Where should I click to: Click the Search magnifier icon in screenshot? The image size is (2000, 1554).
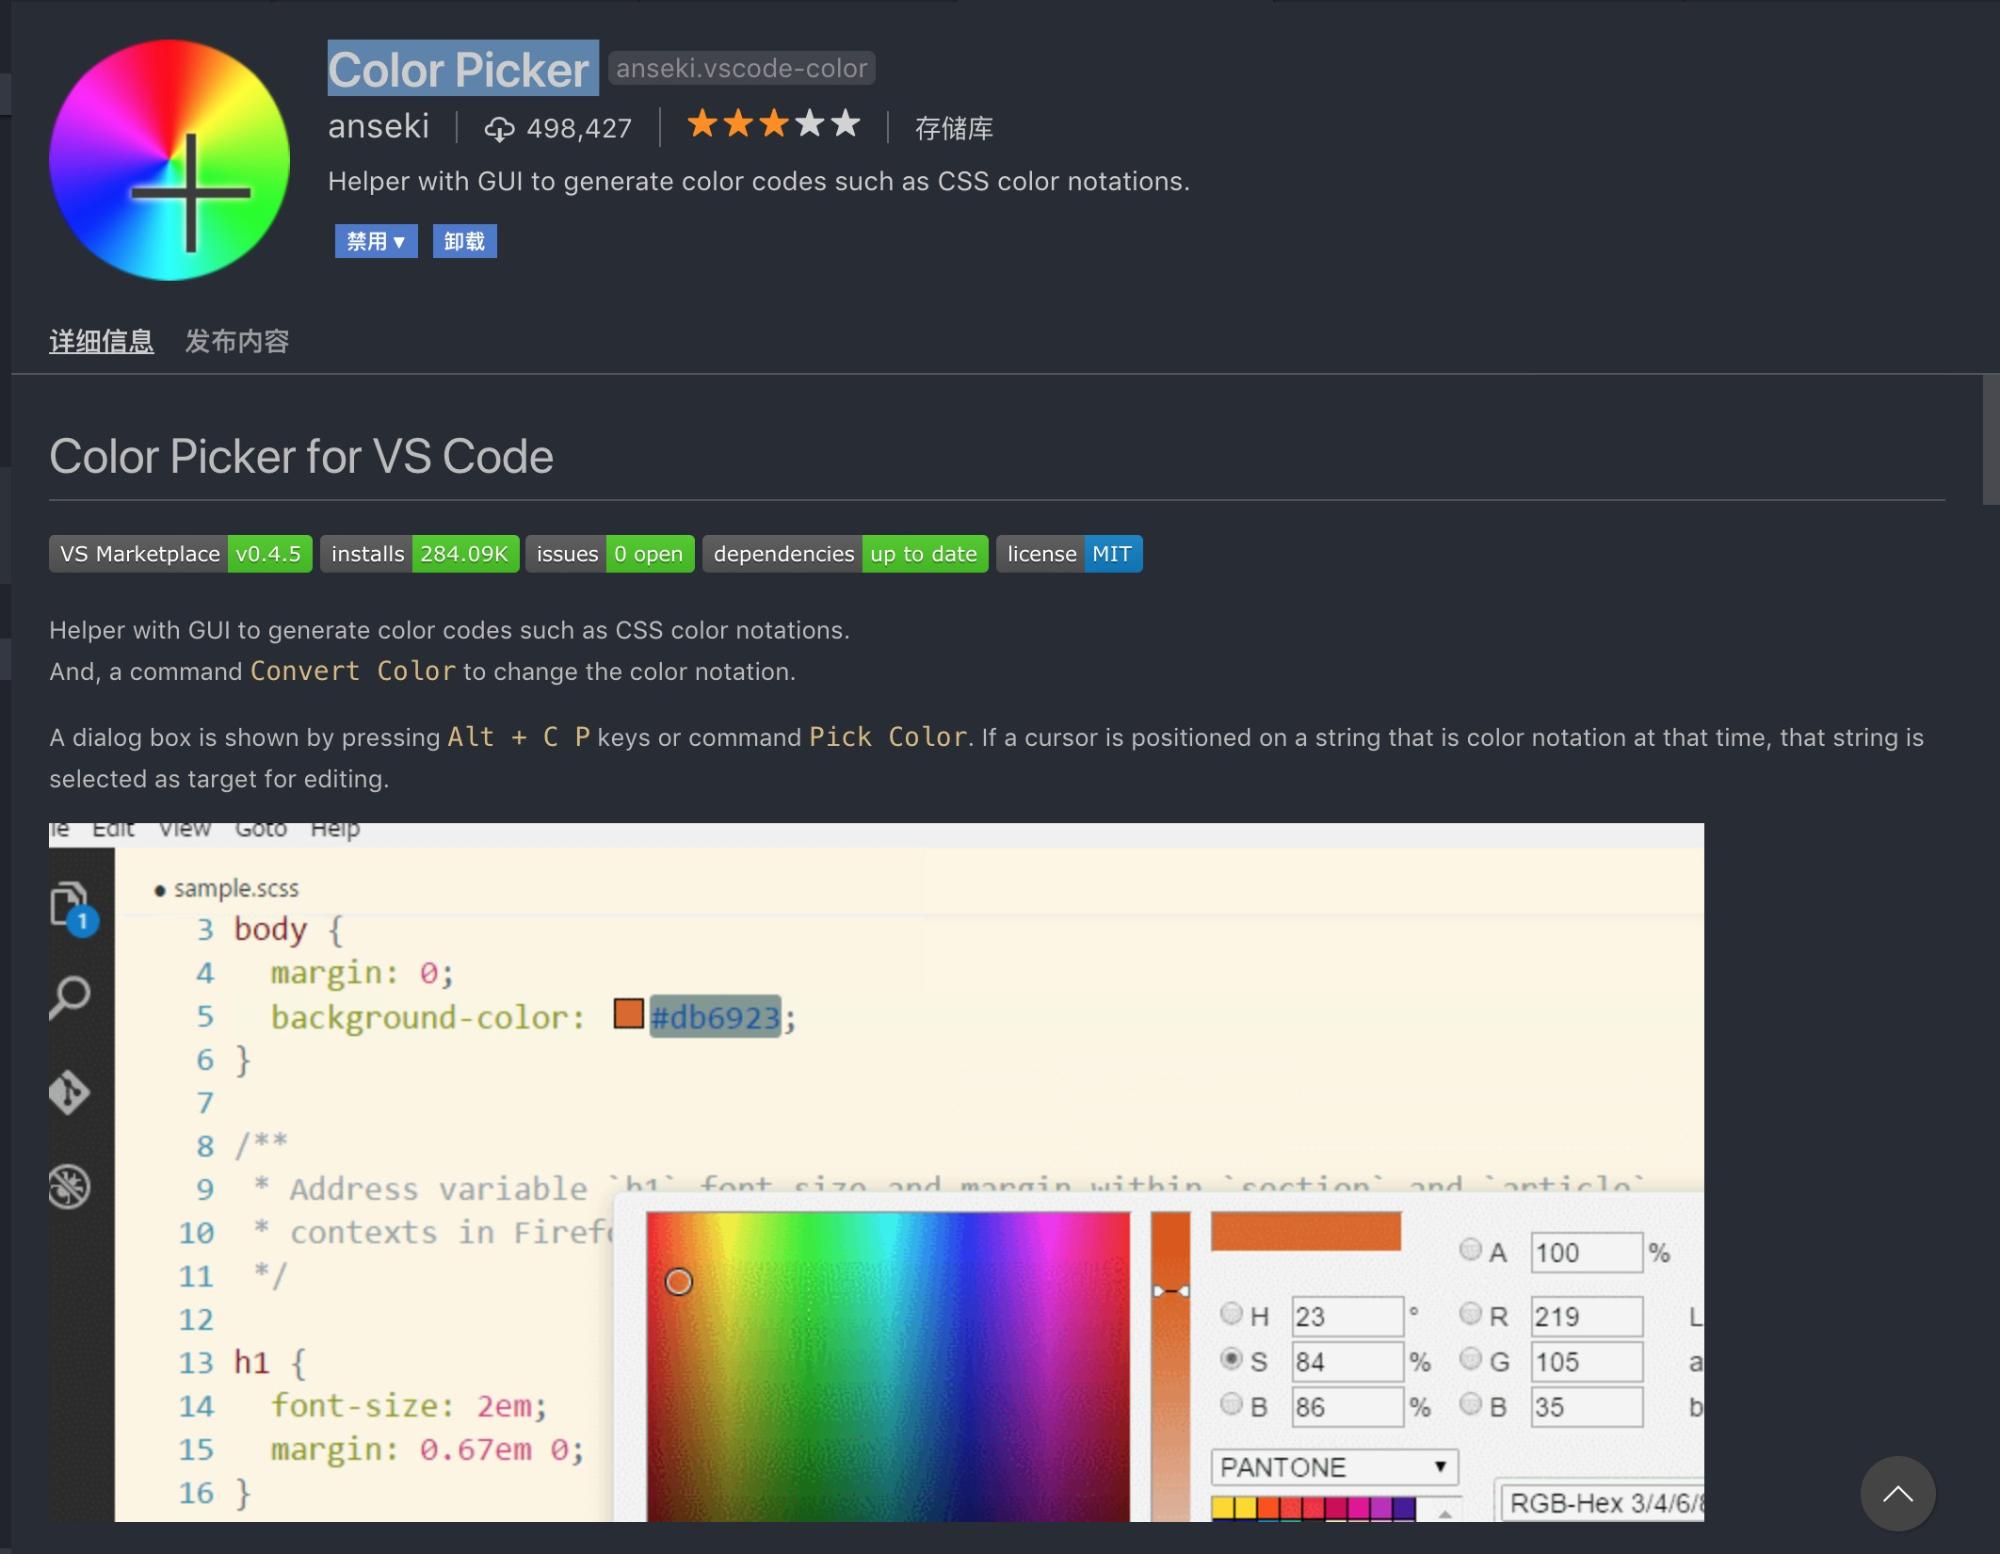coord(70,997)
